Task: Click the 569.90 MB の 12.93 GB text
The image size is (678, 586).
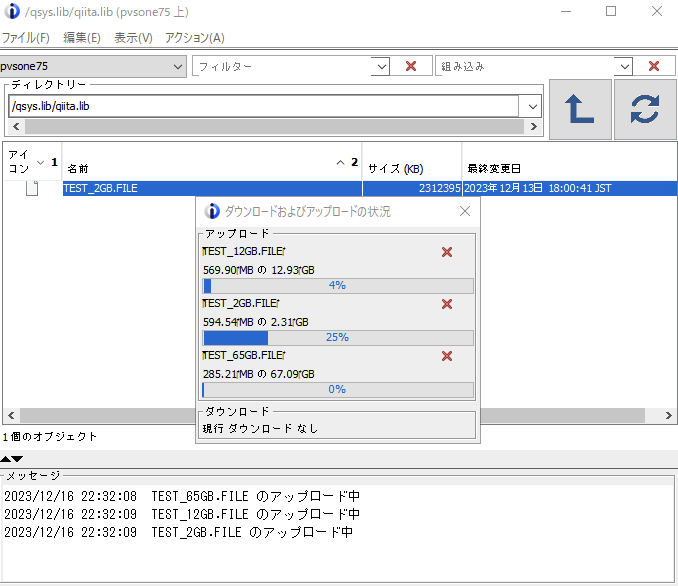Action: click(x=259, y=270)
